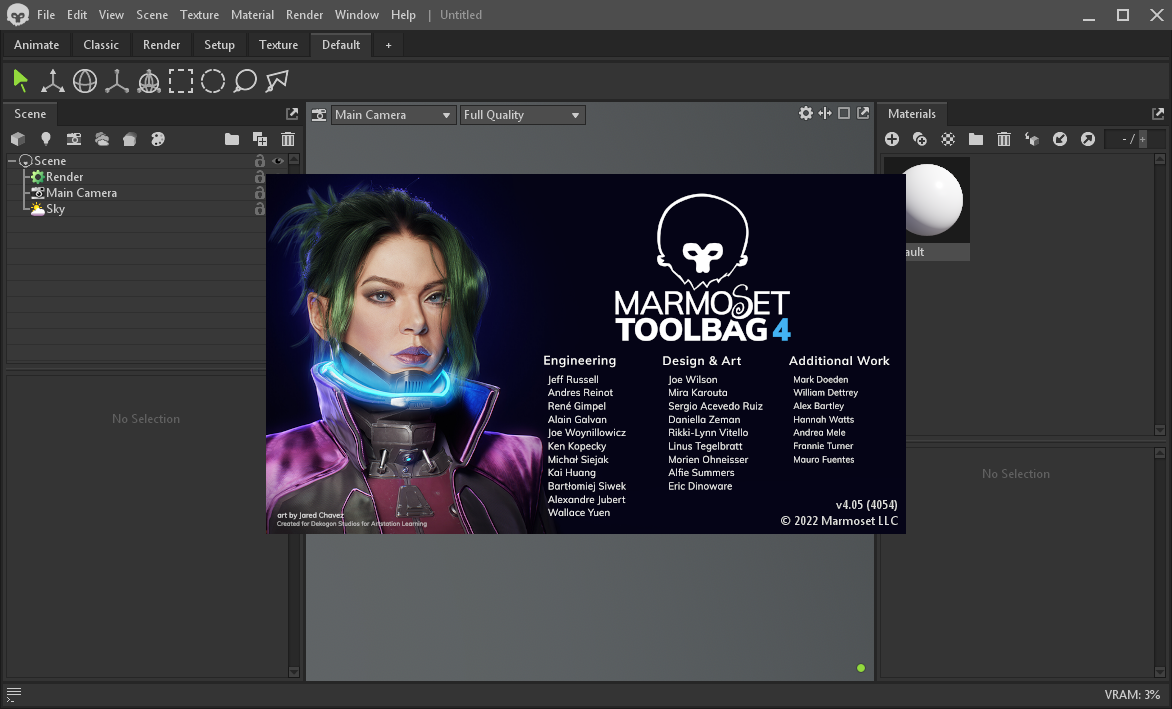The height and width of the screenshot is (709, 1172).
Task: Add a new light with the bulb icon
Action: click(45, 139)
